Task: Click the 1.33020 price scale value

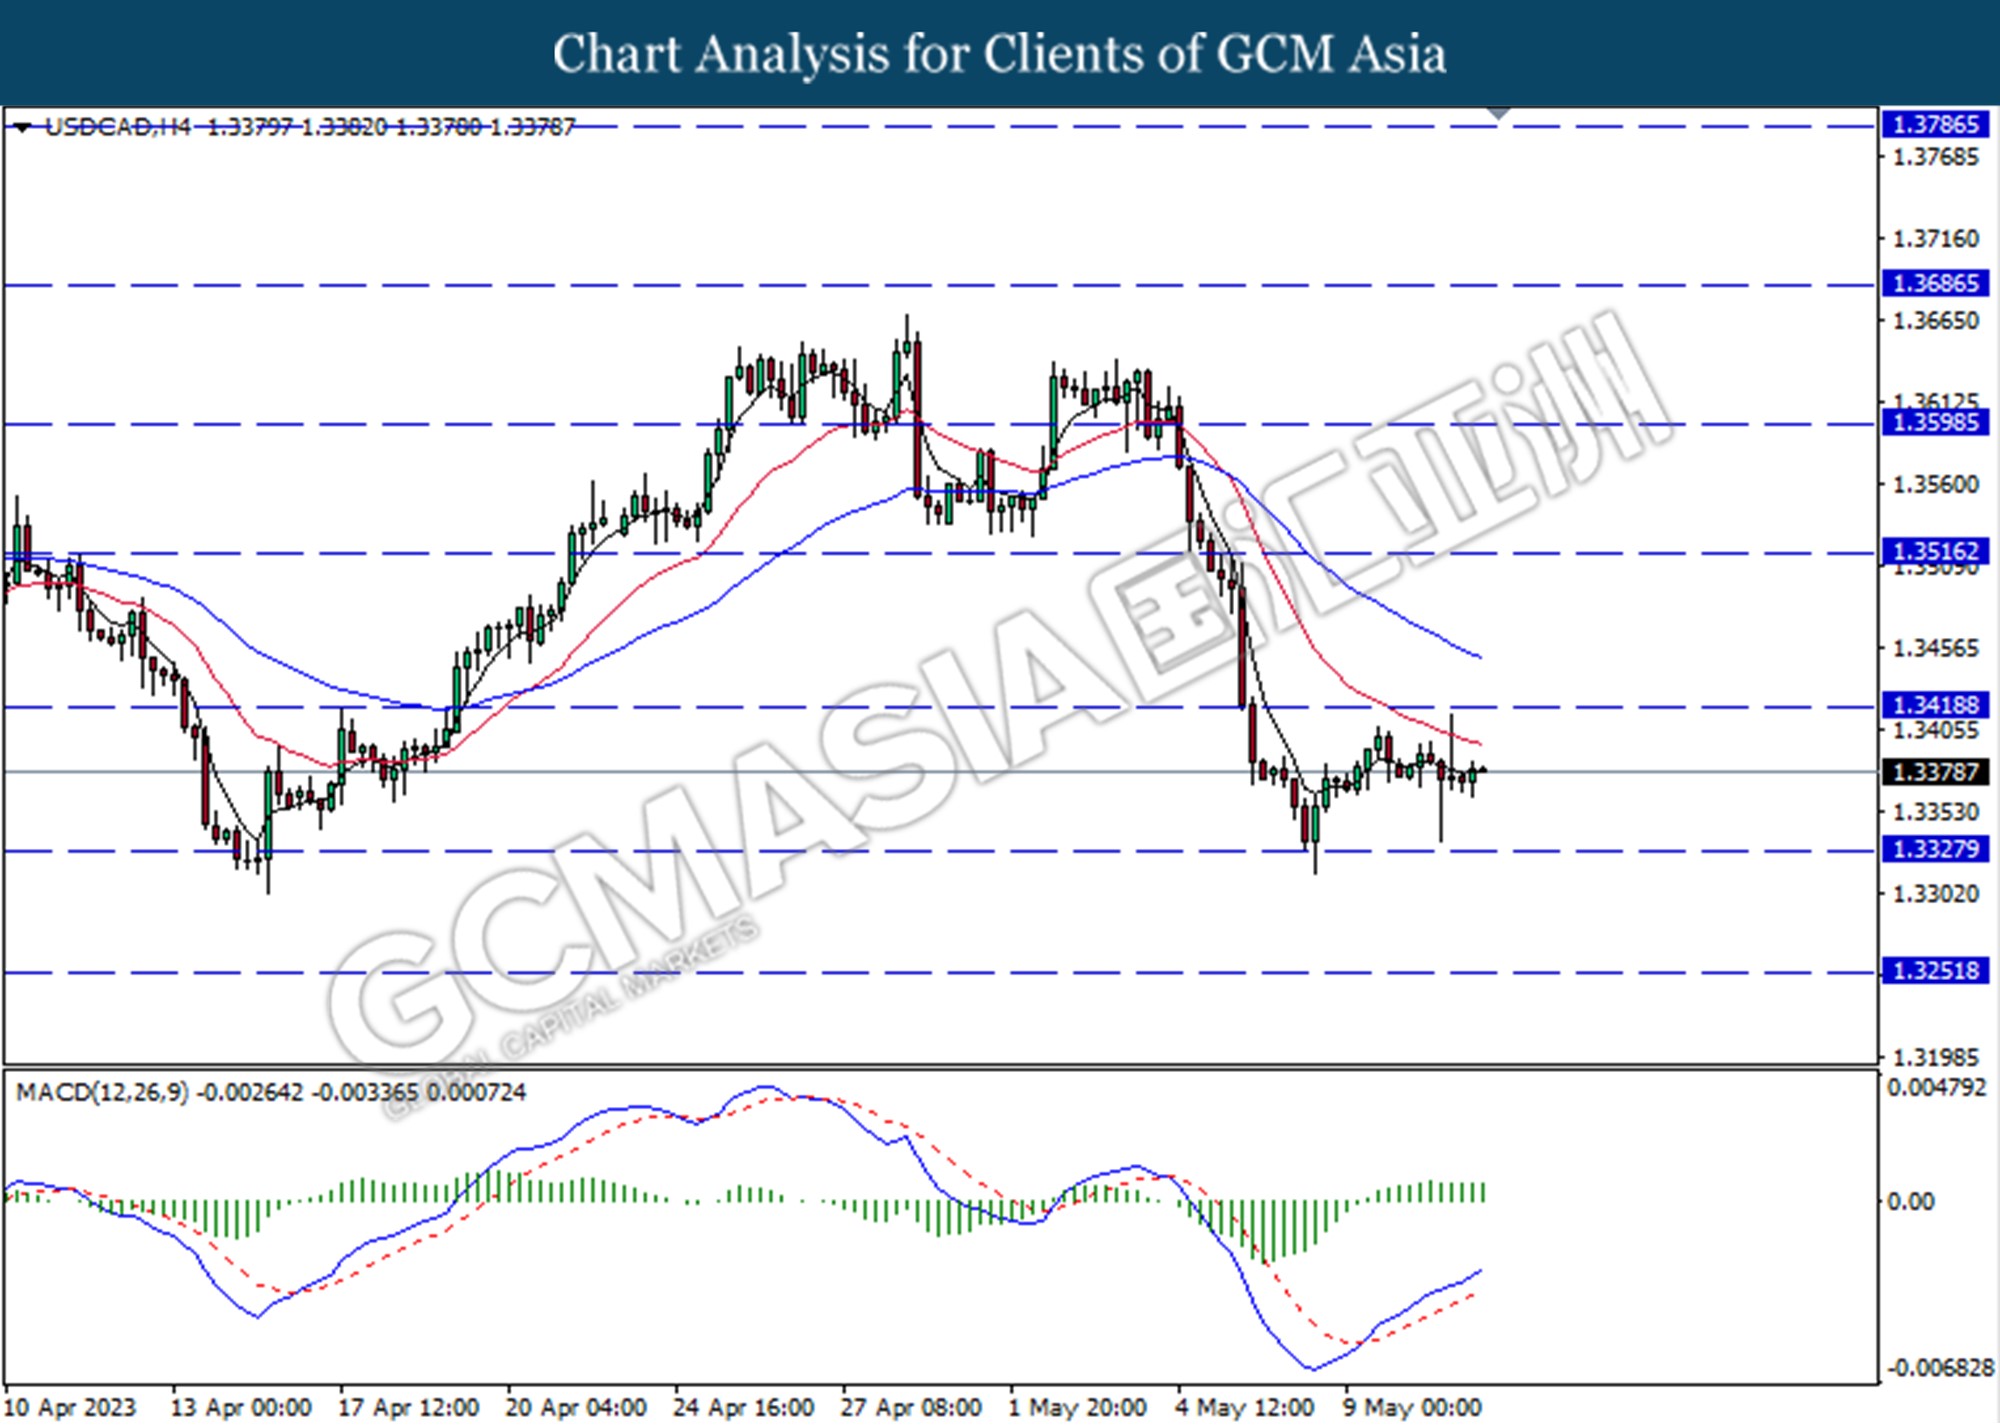Action: [1936, 894]
